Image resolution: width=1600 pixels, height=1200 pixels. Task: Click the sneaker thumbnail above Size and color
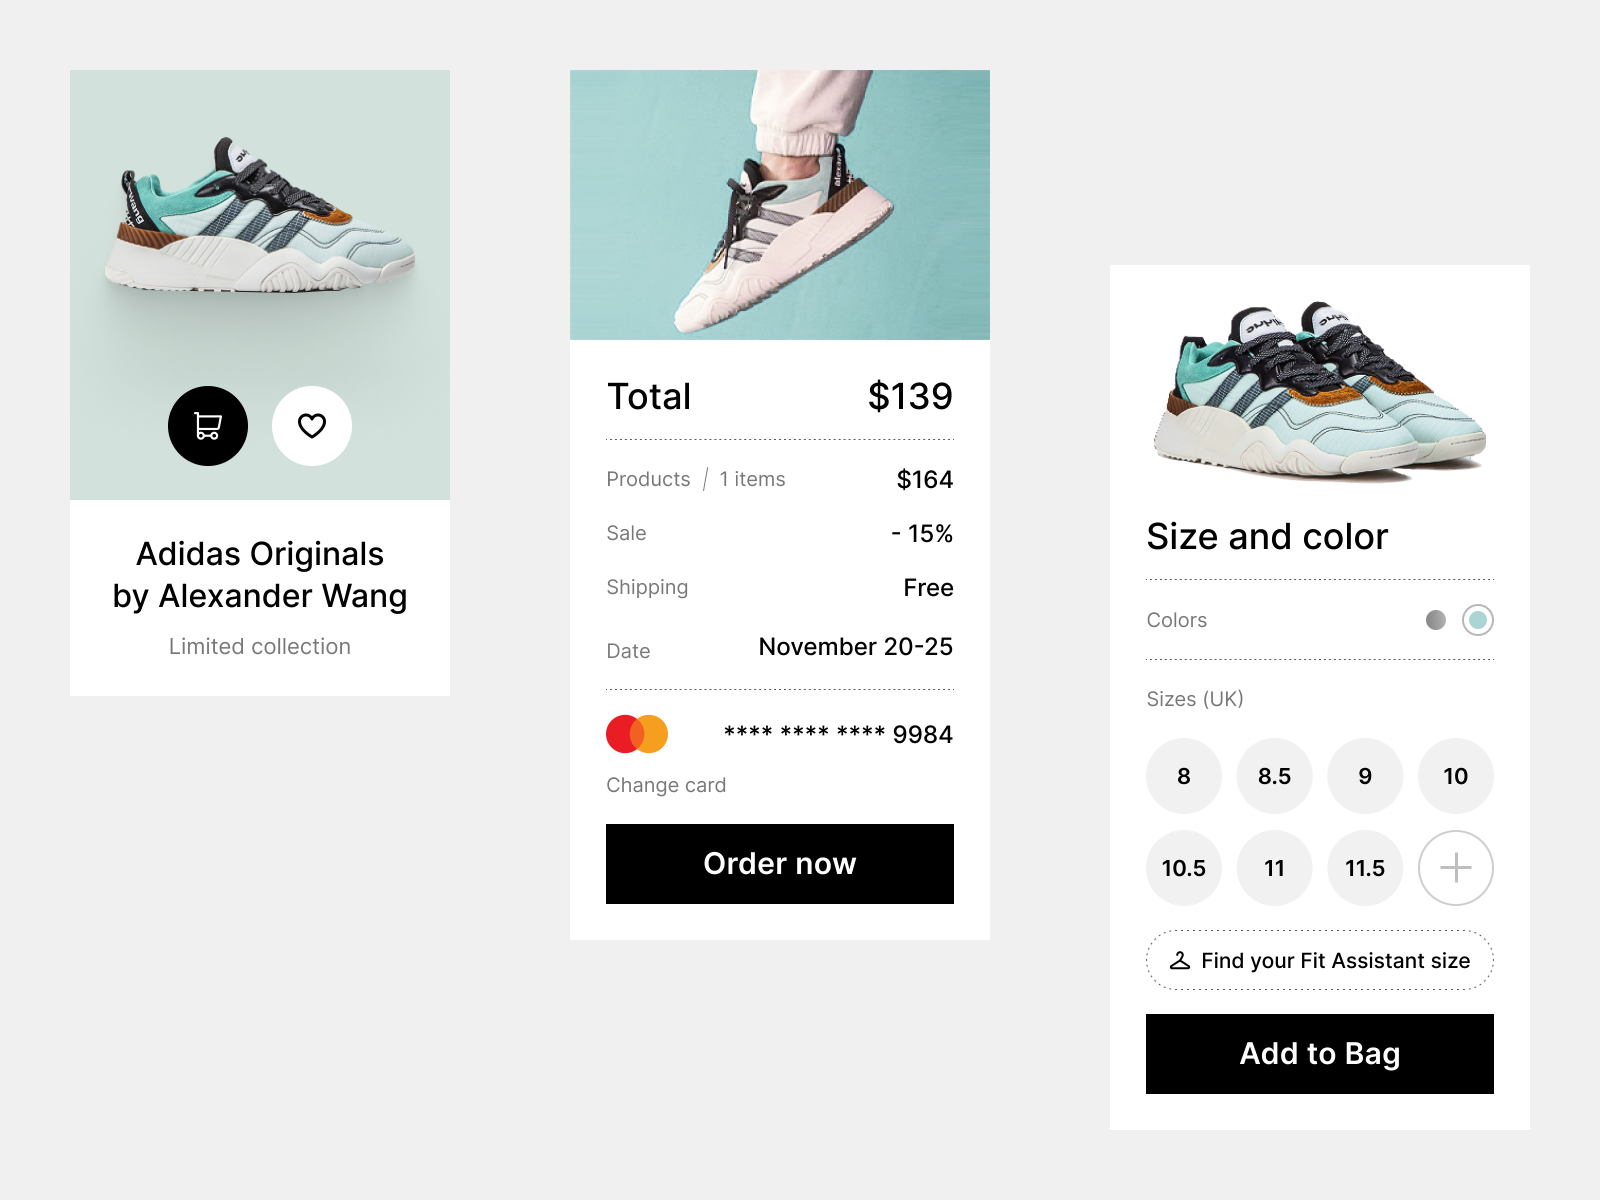pos(1318,390)
